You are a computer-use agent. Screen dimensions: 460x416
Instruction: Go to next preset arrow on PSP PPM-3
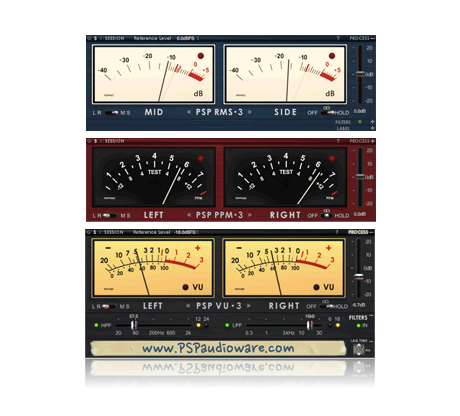click(249, 215)
